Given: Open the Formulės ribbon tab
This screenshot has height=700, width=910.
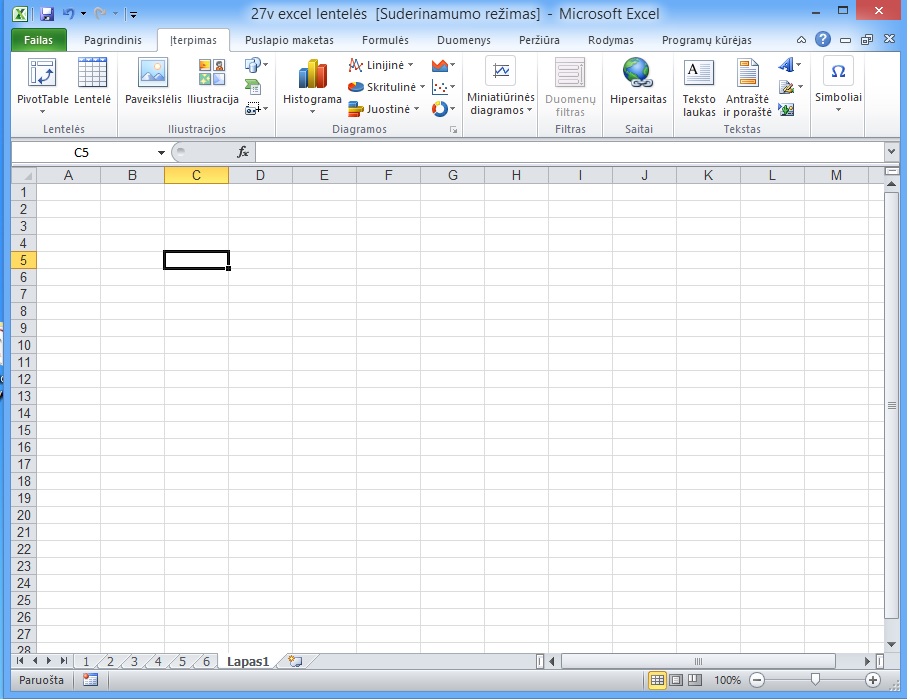Looking at the screenshot, I should coord(385,41).
